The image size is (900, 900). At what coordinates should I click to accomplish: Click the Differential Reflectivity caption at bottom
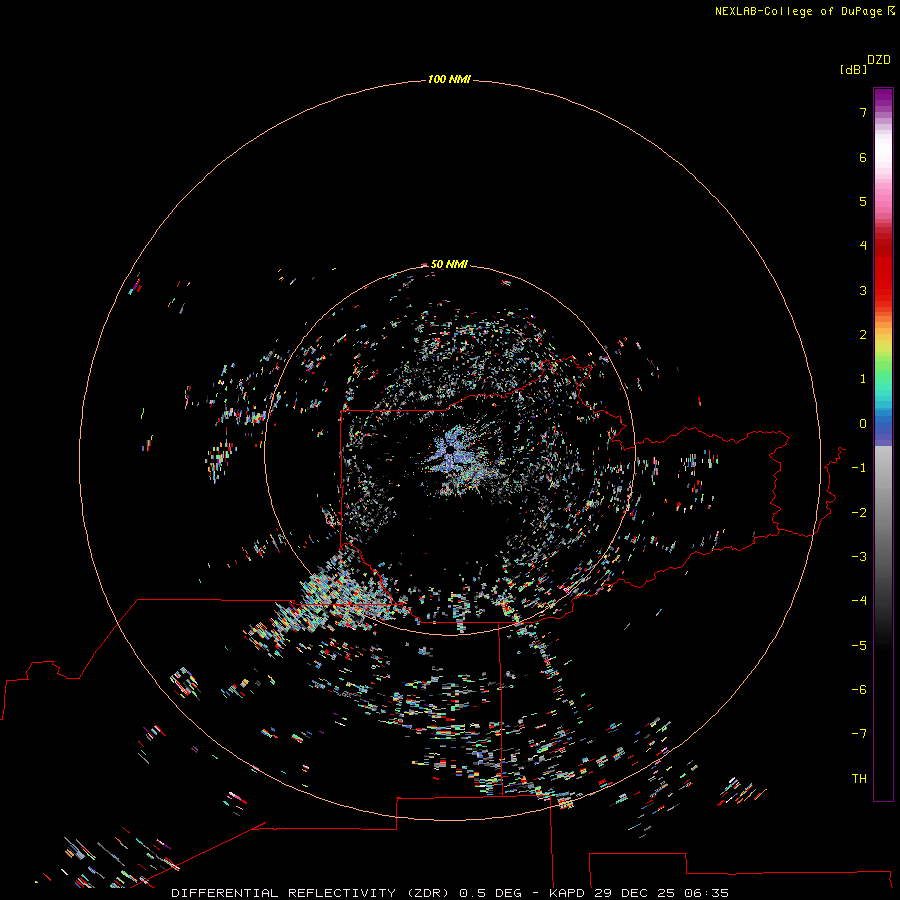450,893
